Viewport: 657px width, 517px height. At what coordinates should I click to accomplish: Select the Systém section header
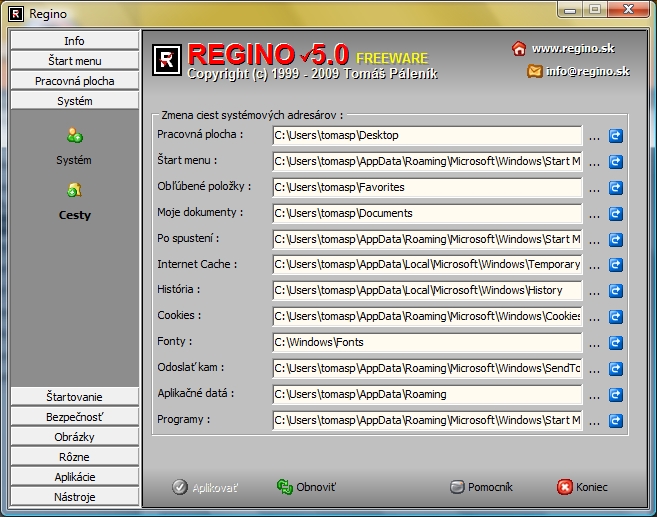tap(75, 101)
